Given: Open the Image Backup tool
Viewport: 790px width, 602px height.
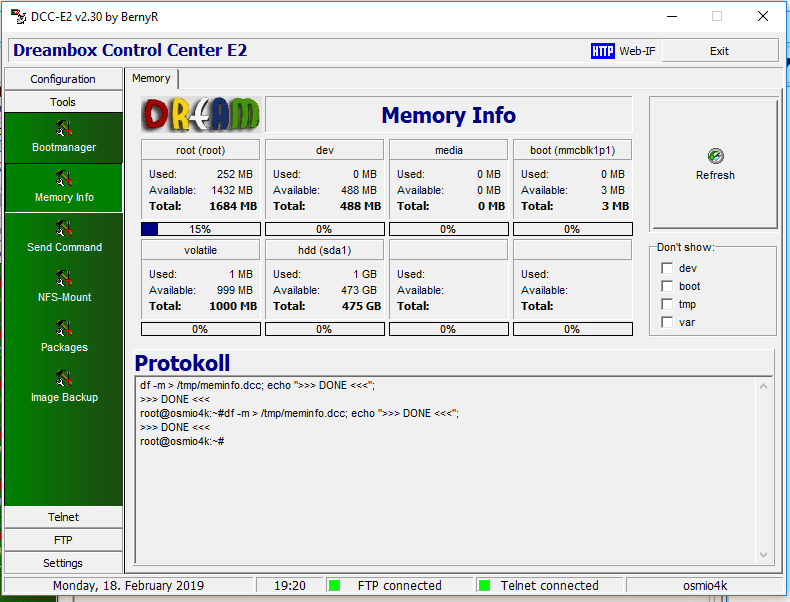Looking at the screenshot, I should coord(63,387).
